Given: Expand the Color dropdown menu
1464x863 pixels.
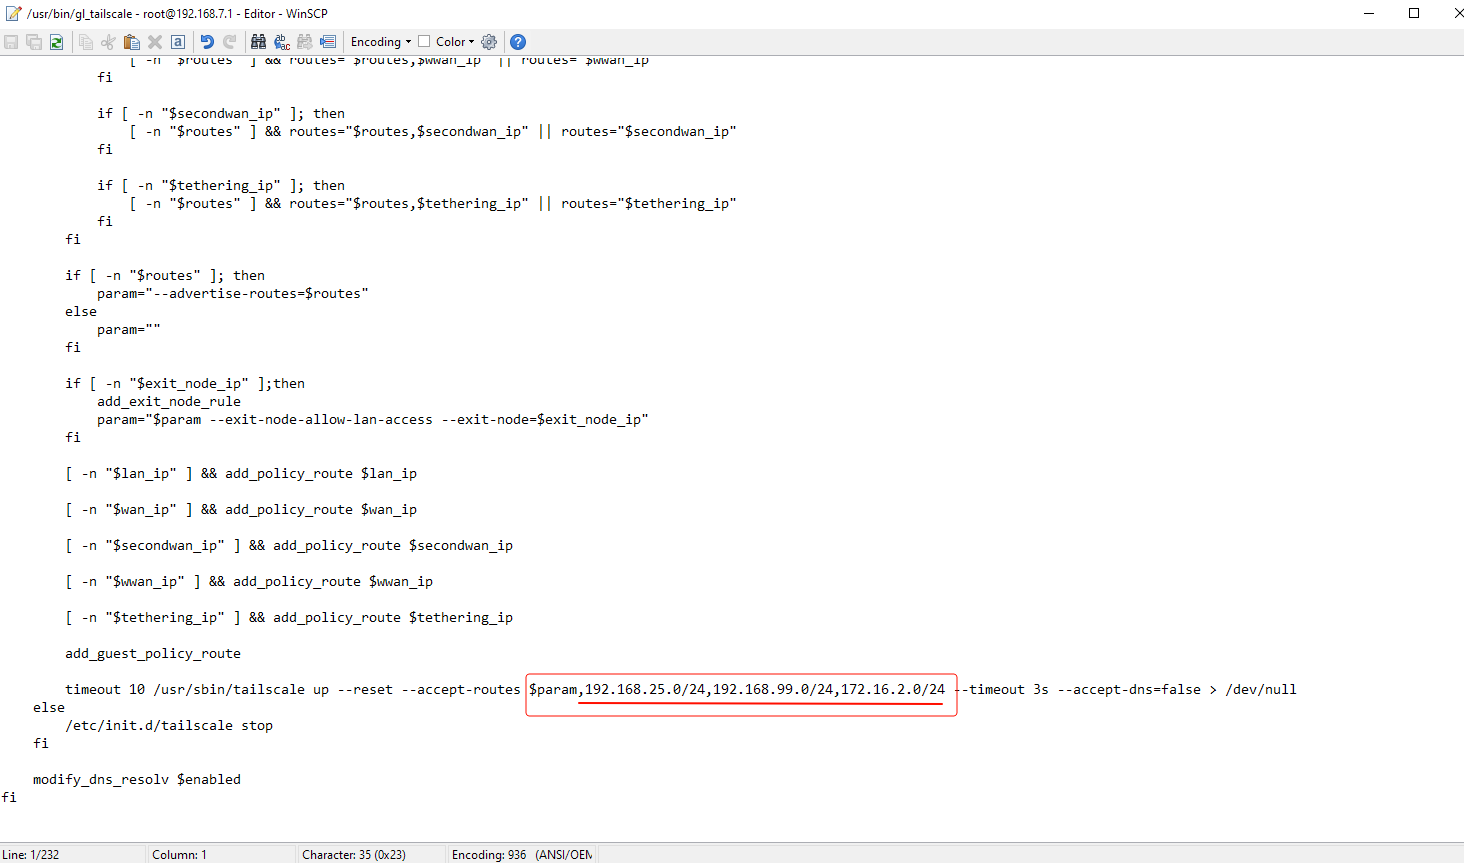Looking at the screenshot, I should pyautogui.click(x=455, y=42).
